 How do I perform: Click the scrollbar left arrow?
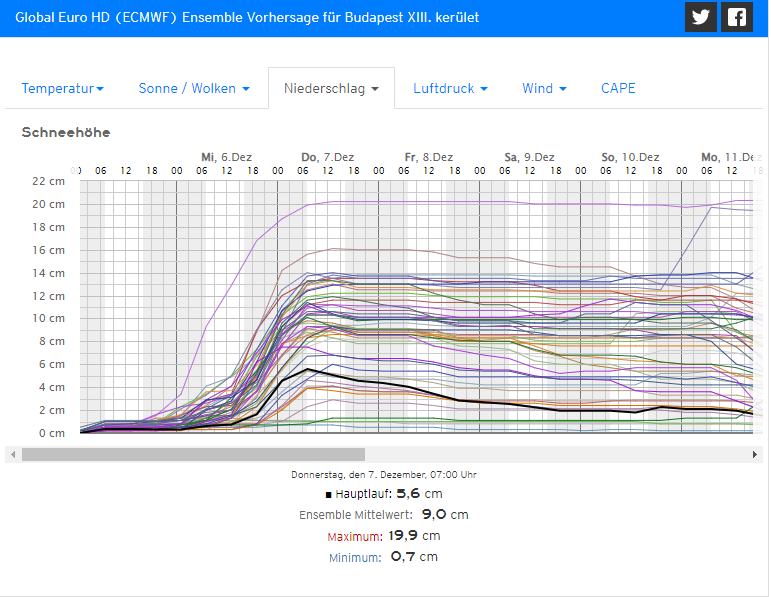coord(12,454)
